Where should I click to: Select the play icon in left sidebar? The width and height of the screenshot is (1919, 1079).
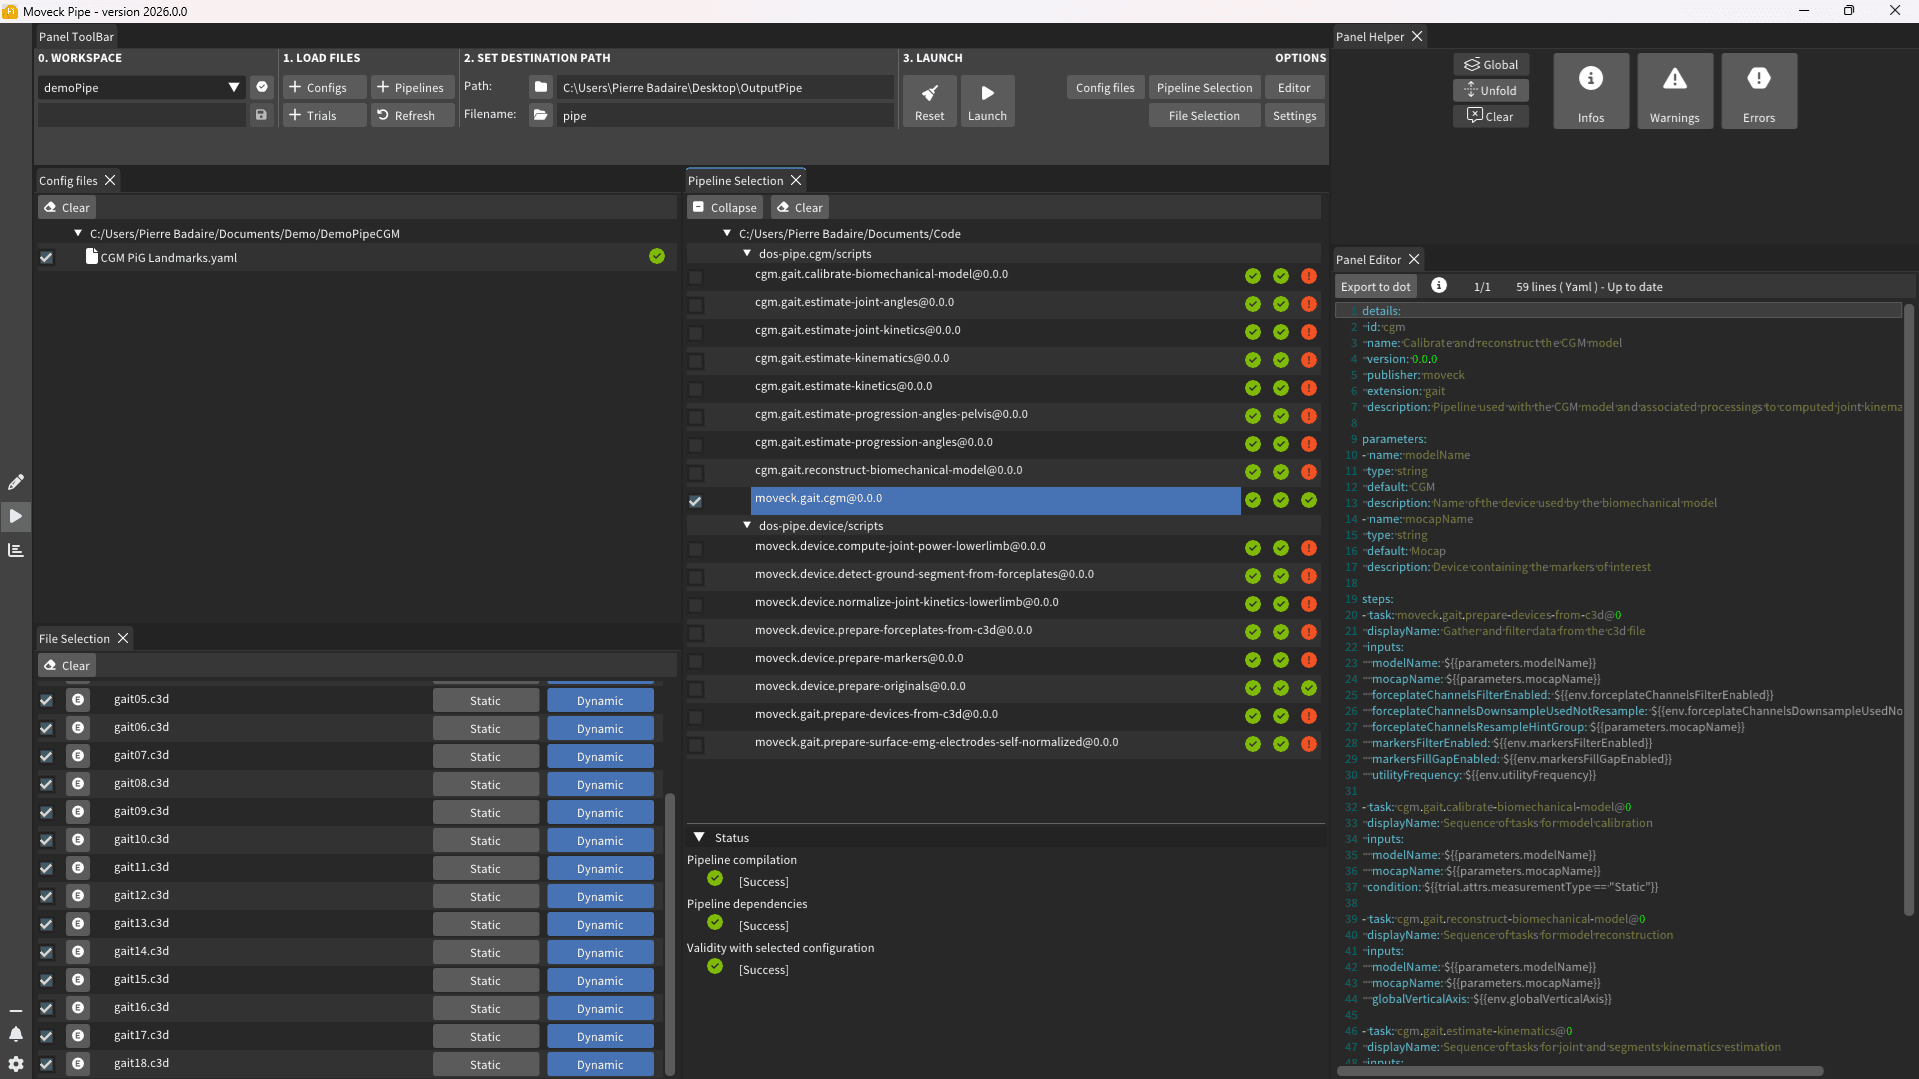coord(16,516)
